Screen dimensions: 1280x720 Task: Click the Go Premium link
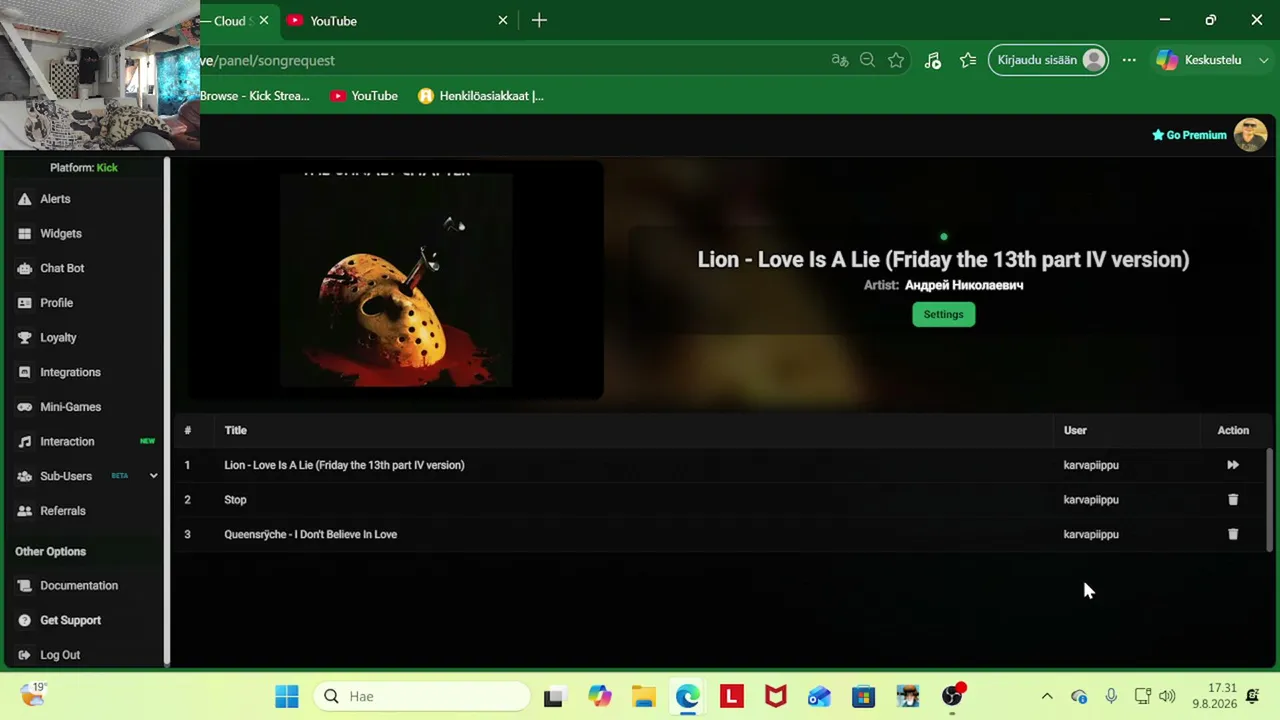coord(1189,135)
